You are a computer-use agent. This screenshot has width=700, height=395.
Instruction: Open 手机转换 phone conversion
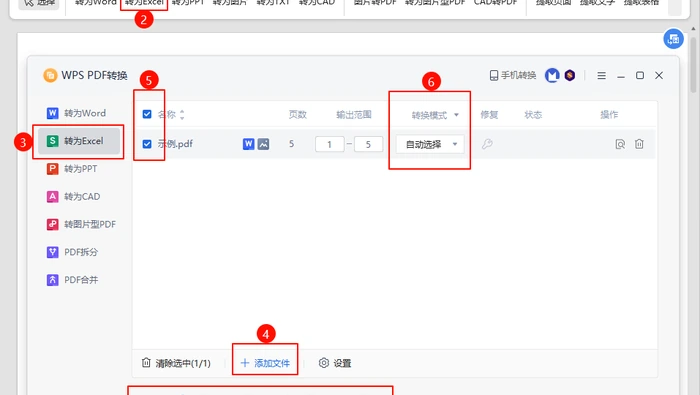point(512,75)
